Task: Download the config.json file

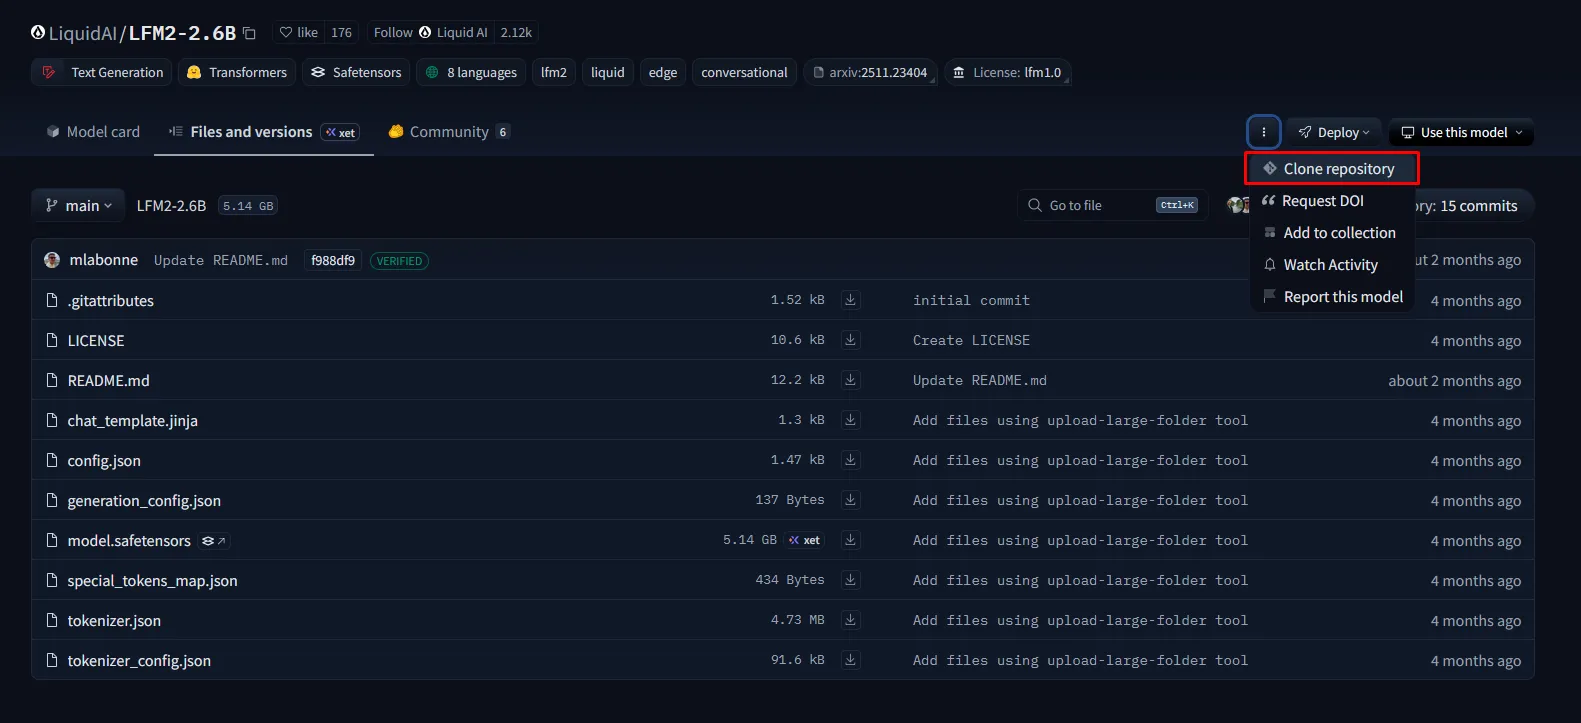Action: click(850, 460)
